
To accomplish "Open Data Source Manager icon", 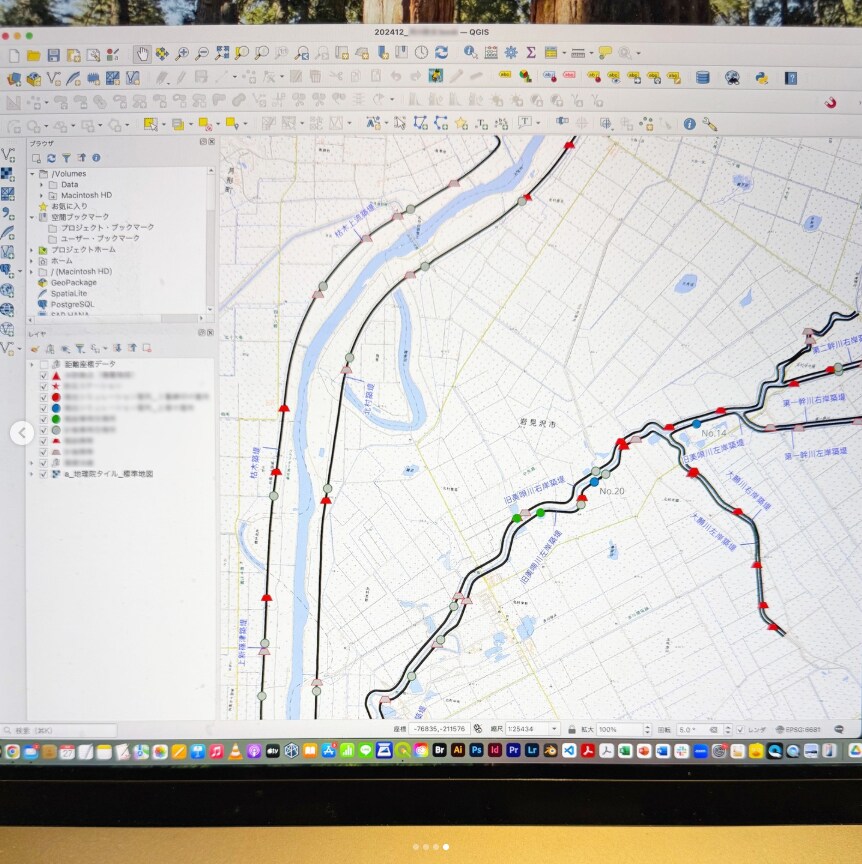I will [x=14, y=79].
